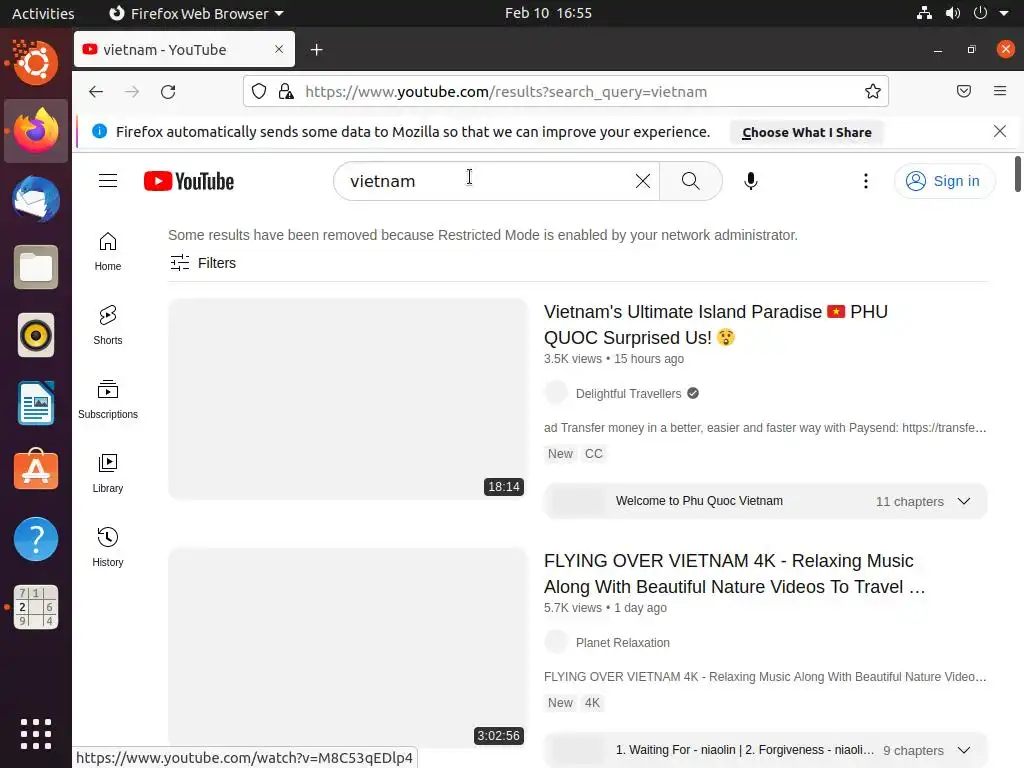The height and width of the screenshot is (768, 1024).
Task: Close the vietnam - YouTube tab
Action: [279, 49]
